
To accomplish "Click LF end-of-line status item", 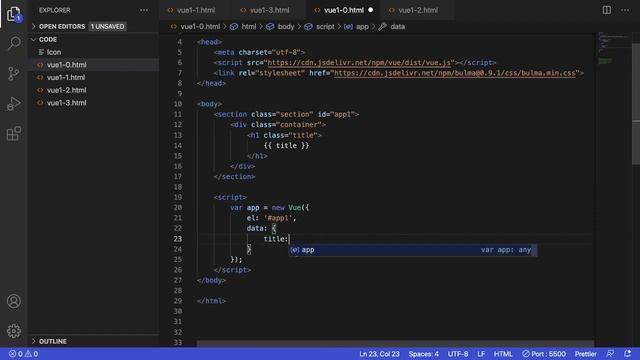I will (x=481, y=354).
